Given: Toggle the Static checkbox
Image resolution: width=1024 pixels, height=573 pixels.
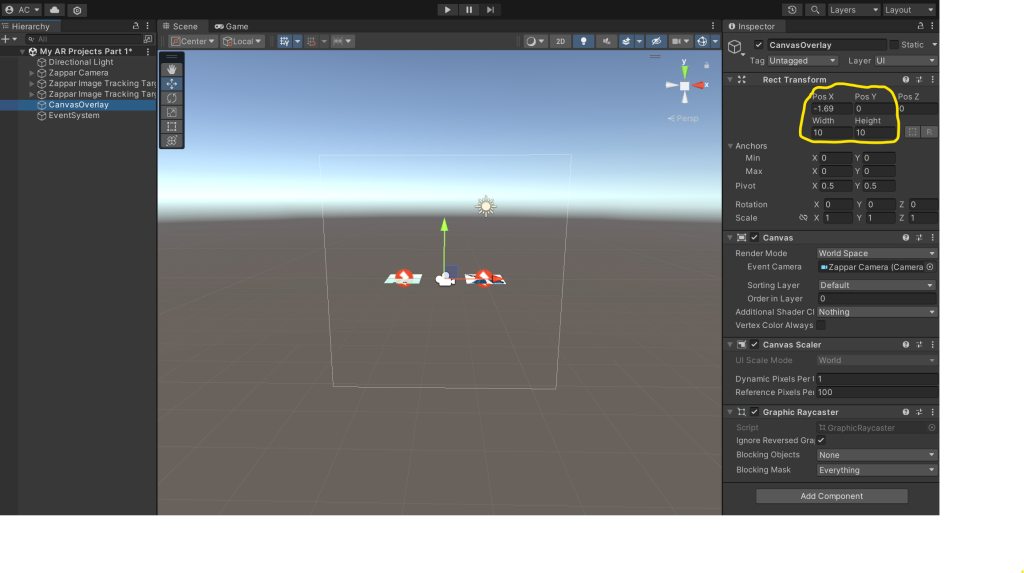Looking at the screenshot, I should pos(894,45).
